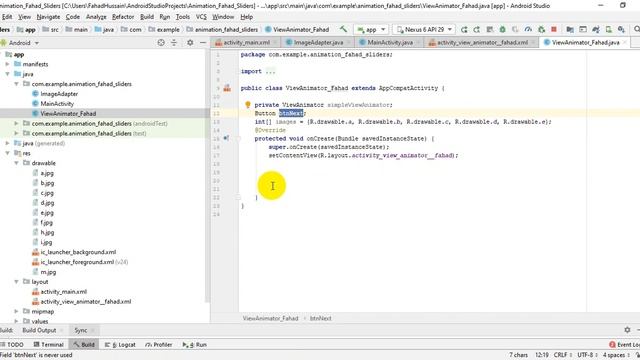Open Build panel settings gear icon
The width and height of the screenshot is (640, 360).
click(627, 330)
